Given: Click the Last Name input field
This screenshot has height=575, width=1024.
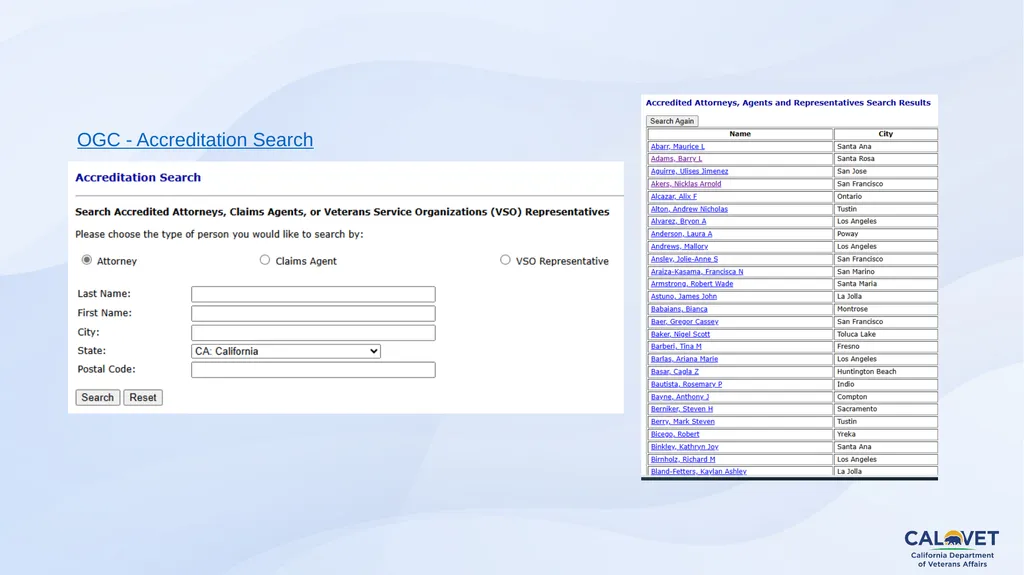Looking at the screenshot, I should click(x=313, y=294).
